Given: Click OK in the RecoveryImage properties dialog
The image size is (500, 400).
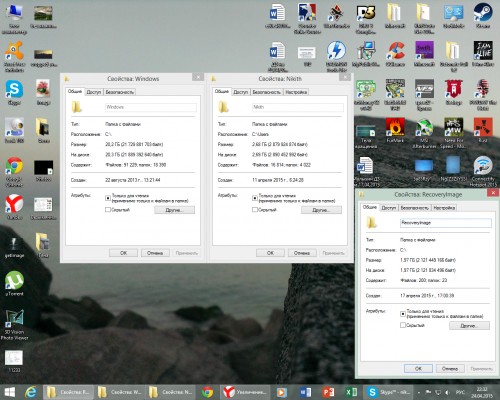Looking at the screenshot, I should point(418,369).
